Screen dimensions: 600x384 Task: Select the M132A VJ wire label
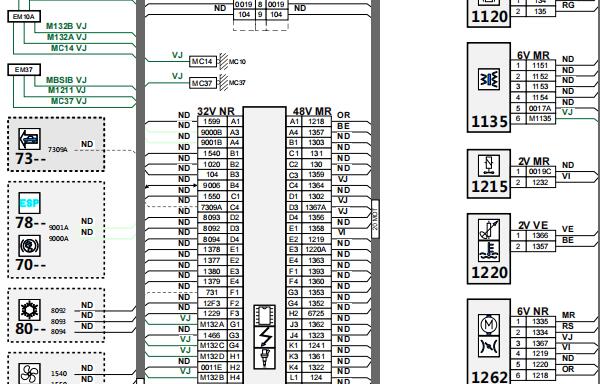coord(67,37)
